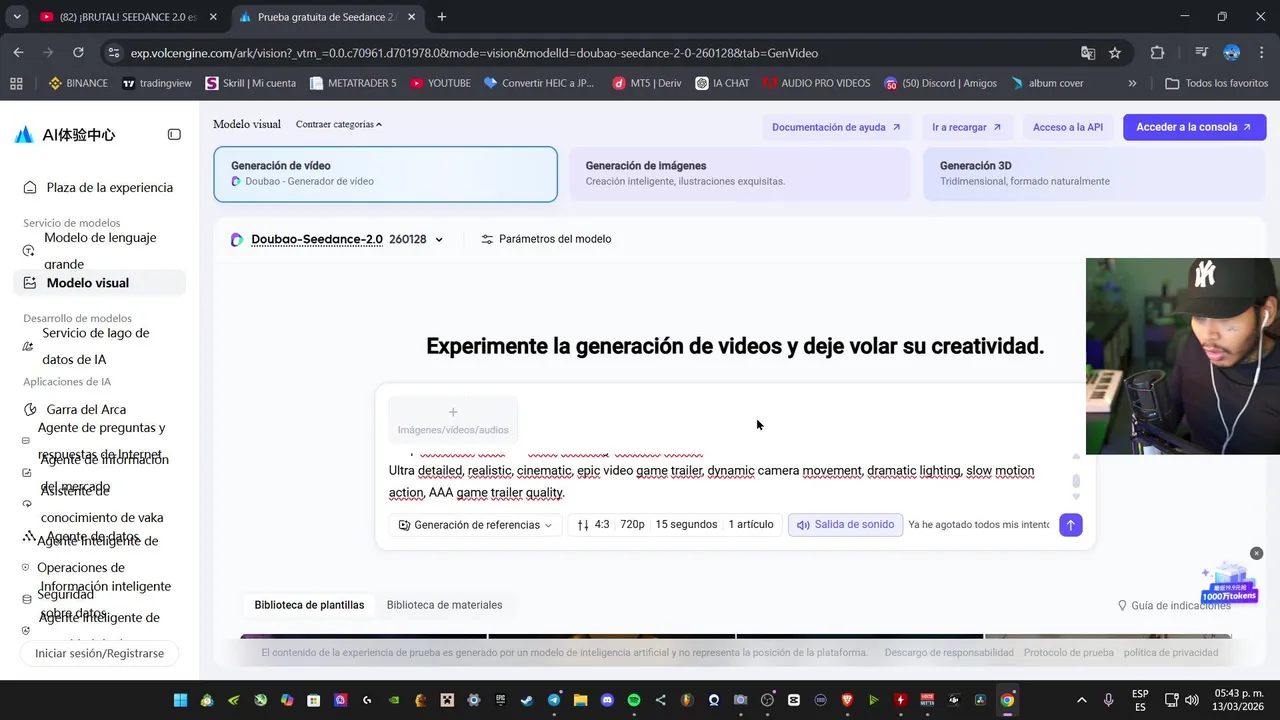Expand more bookmarks chevron
Screen dimensions: 1280x720
(x=1132, y=83)
